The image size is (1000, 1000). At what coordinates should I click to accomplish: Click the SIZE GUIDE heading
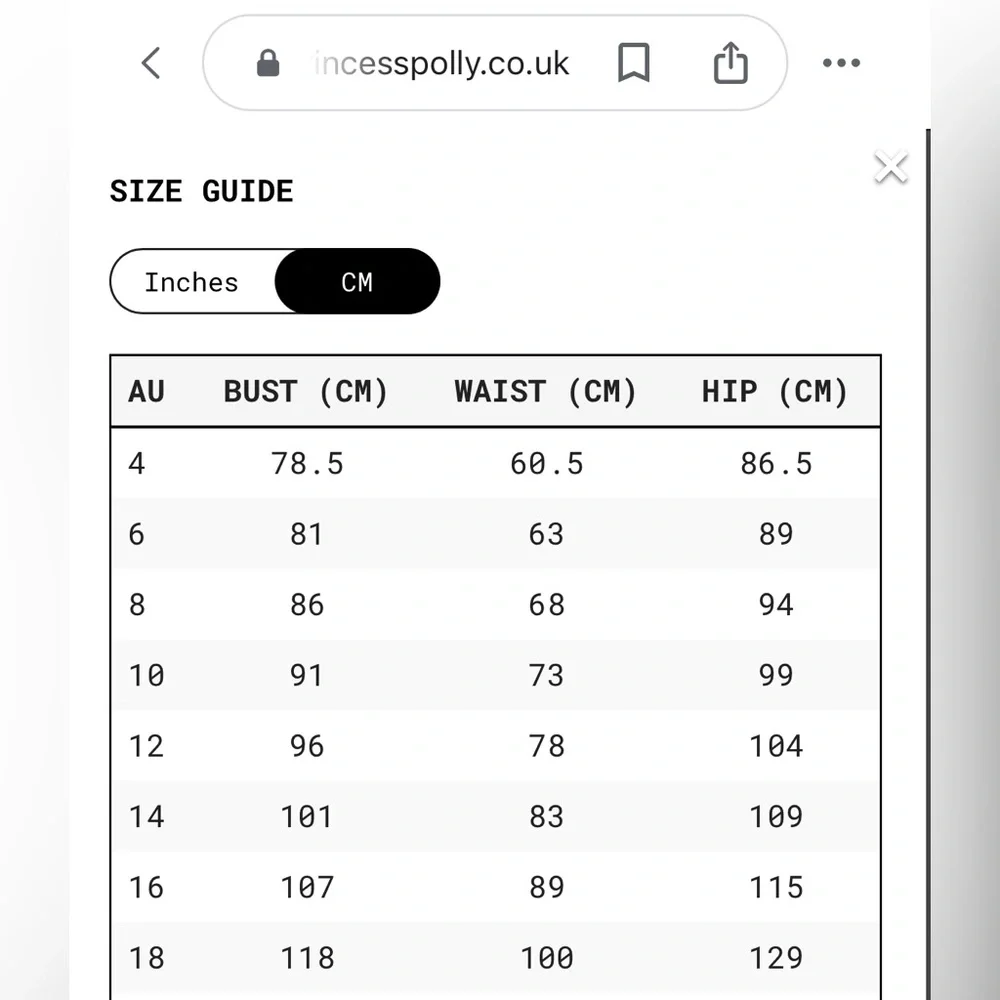pos(201,191)
